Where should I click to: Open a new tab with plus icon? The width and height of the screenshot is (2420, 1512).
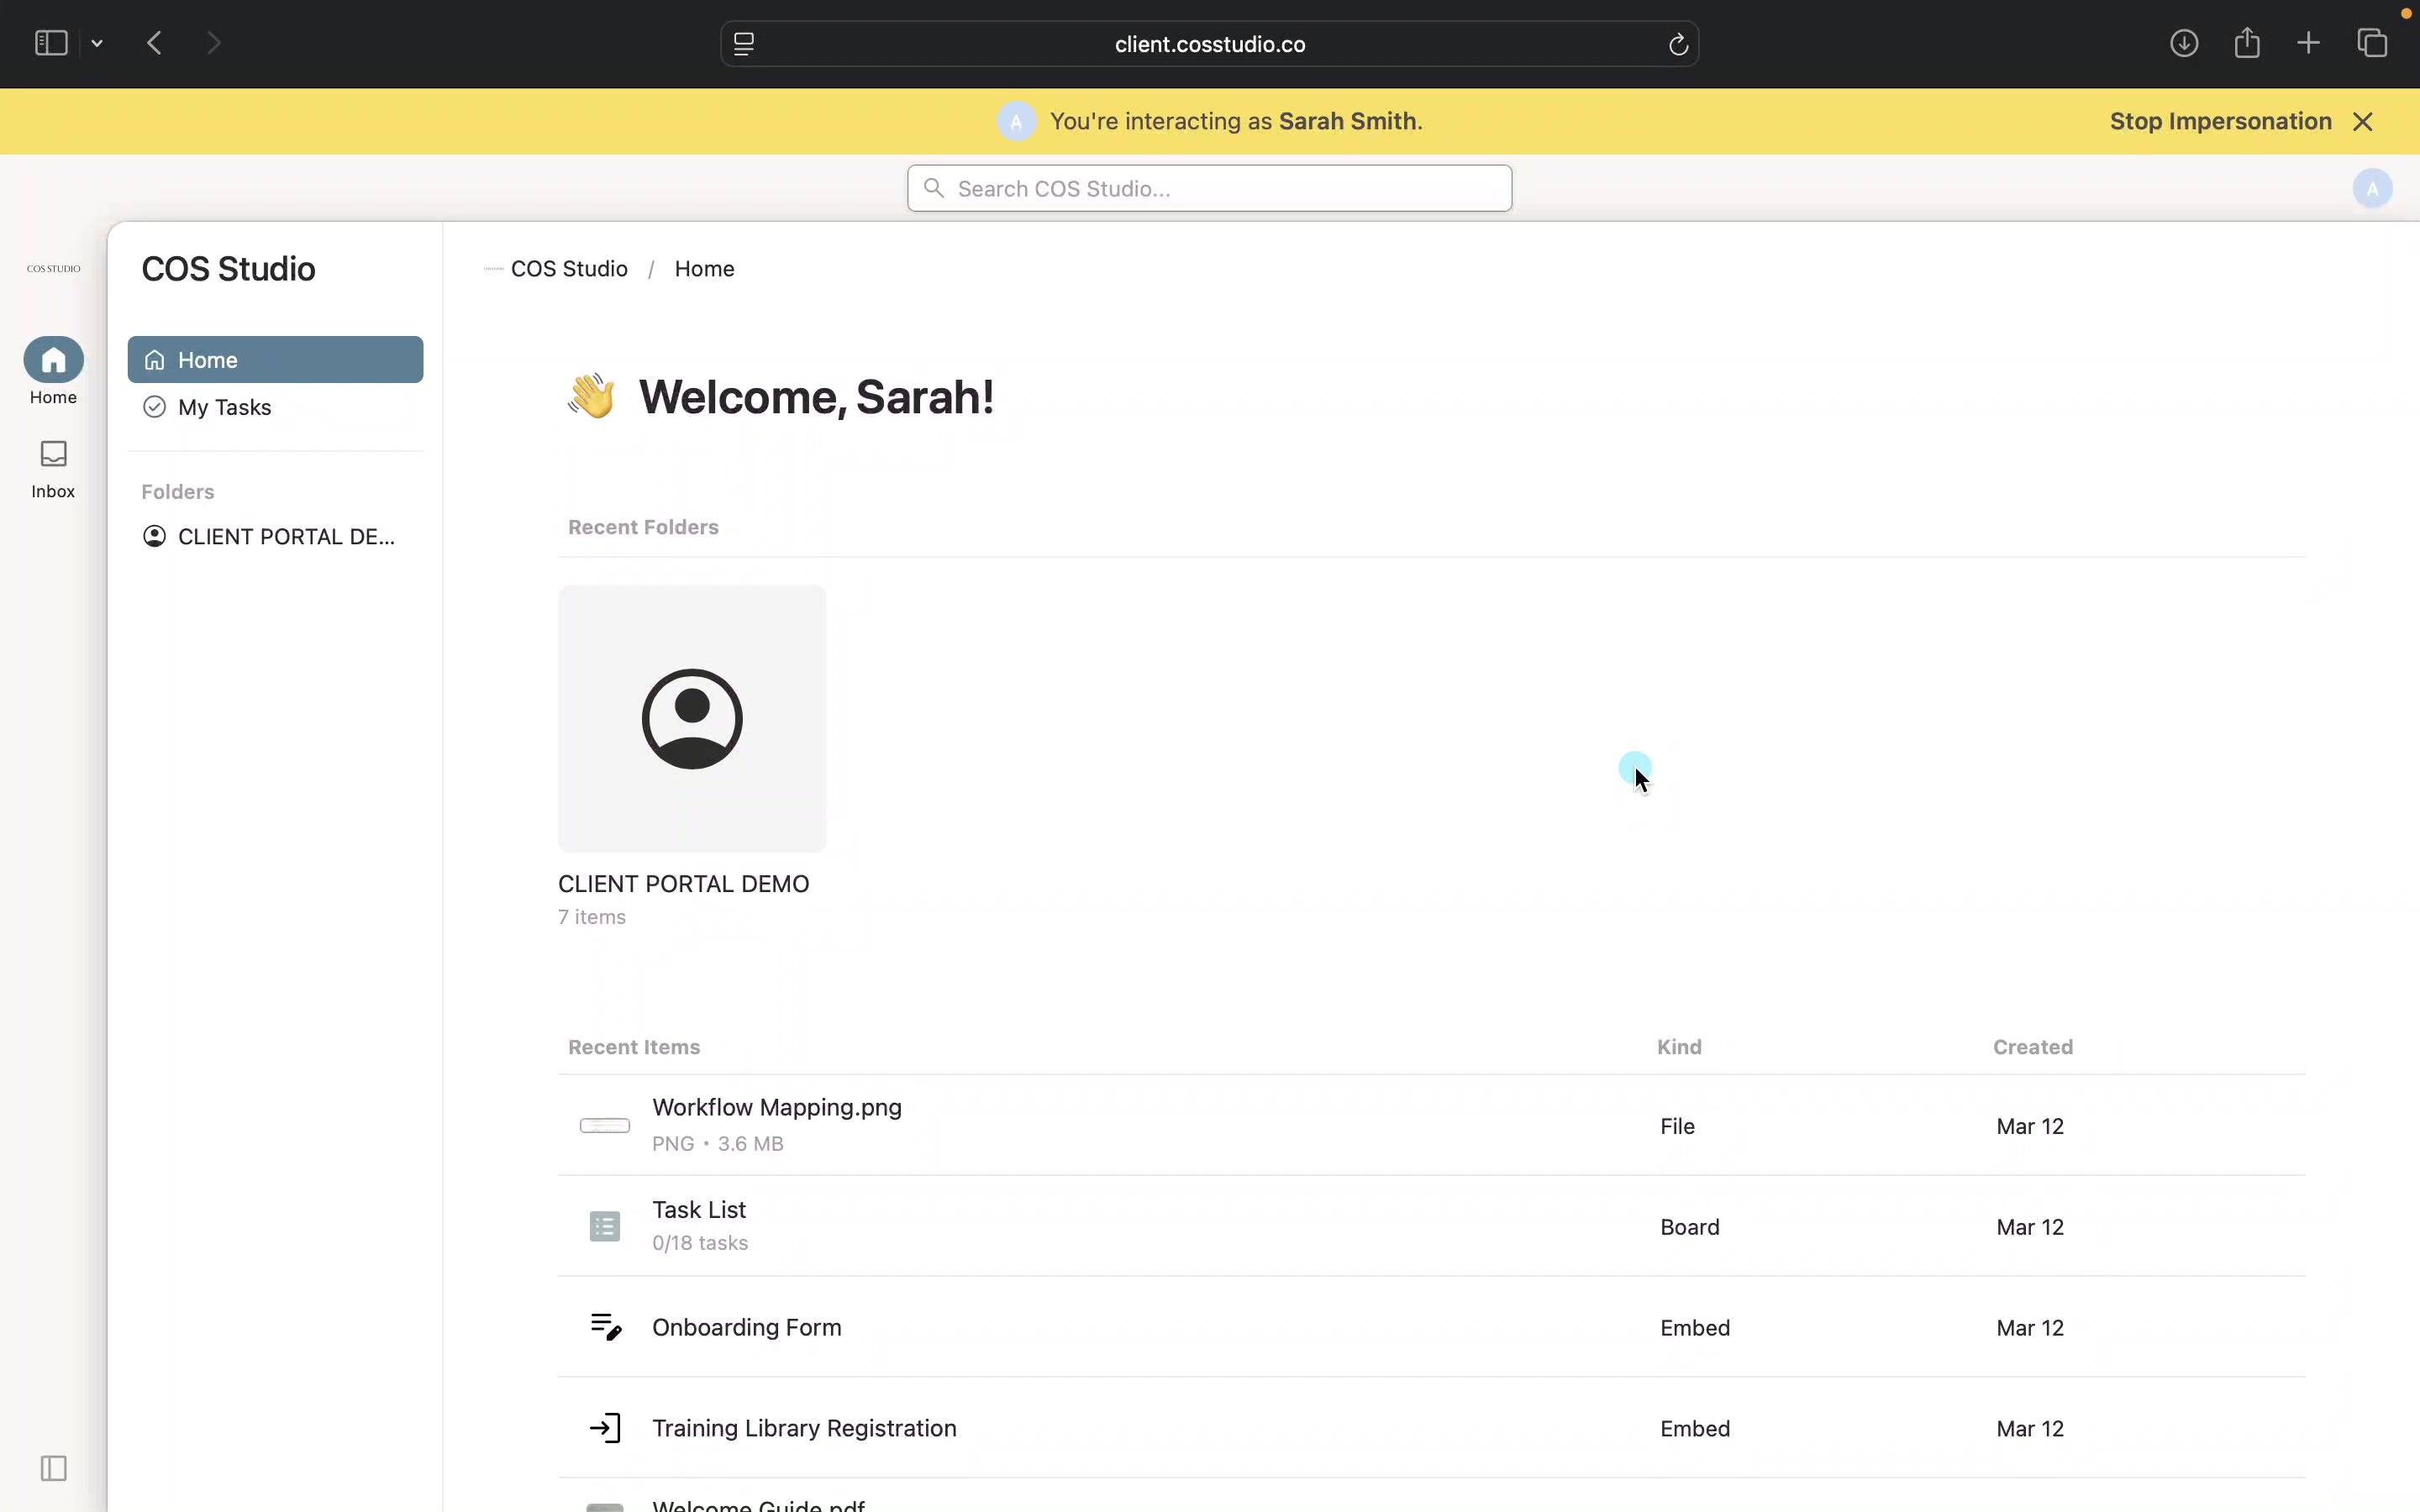coord(2308,43)
